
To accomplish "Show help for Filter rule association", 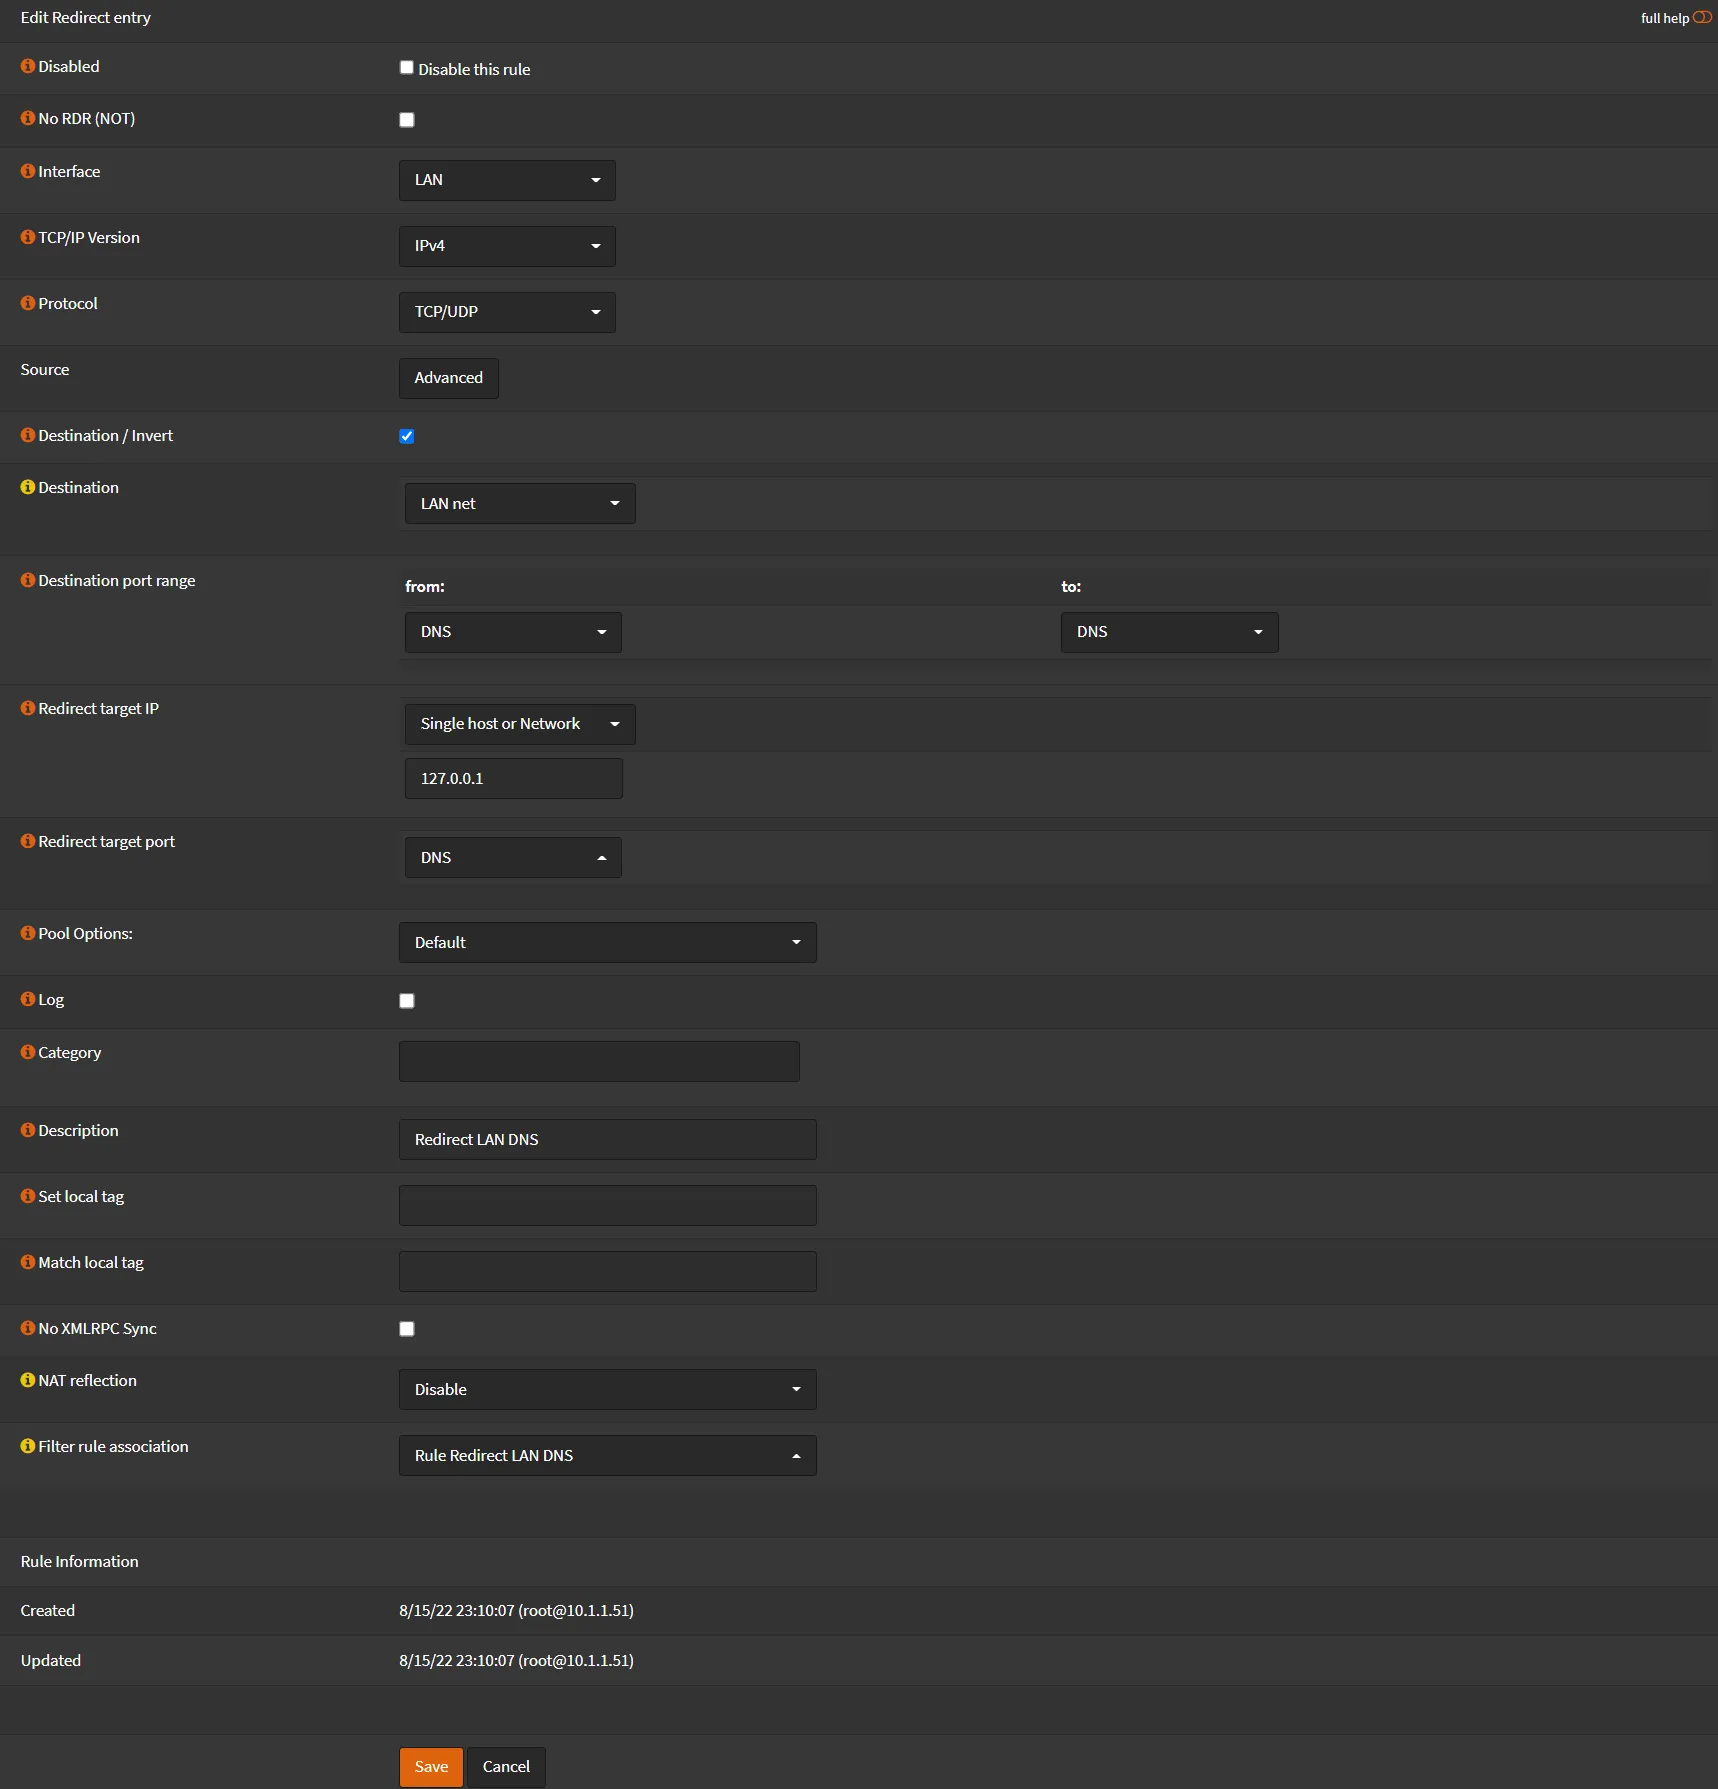I will pyautogui.click(x=28, y=1446).
